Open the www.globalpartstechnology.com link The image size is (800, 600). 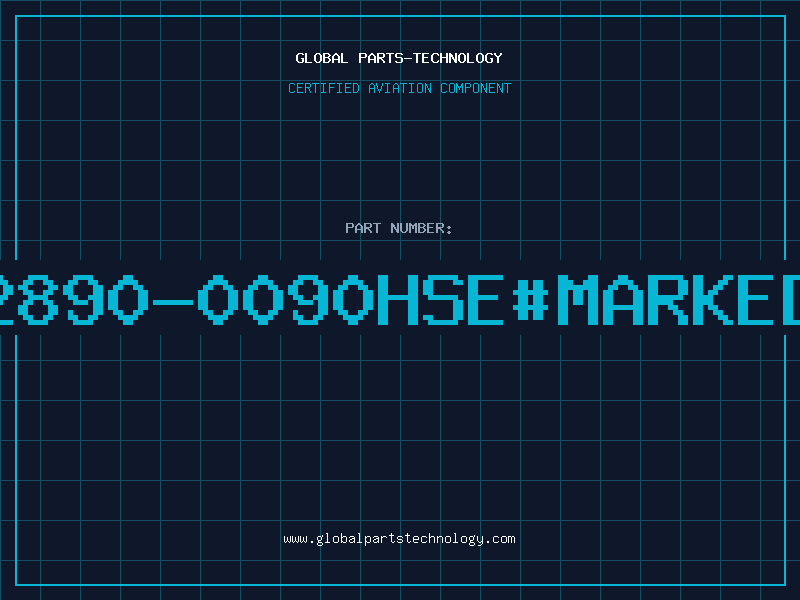pos(399,539)
